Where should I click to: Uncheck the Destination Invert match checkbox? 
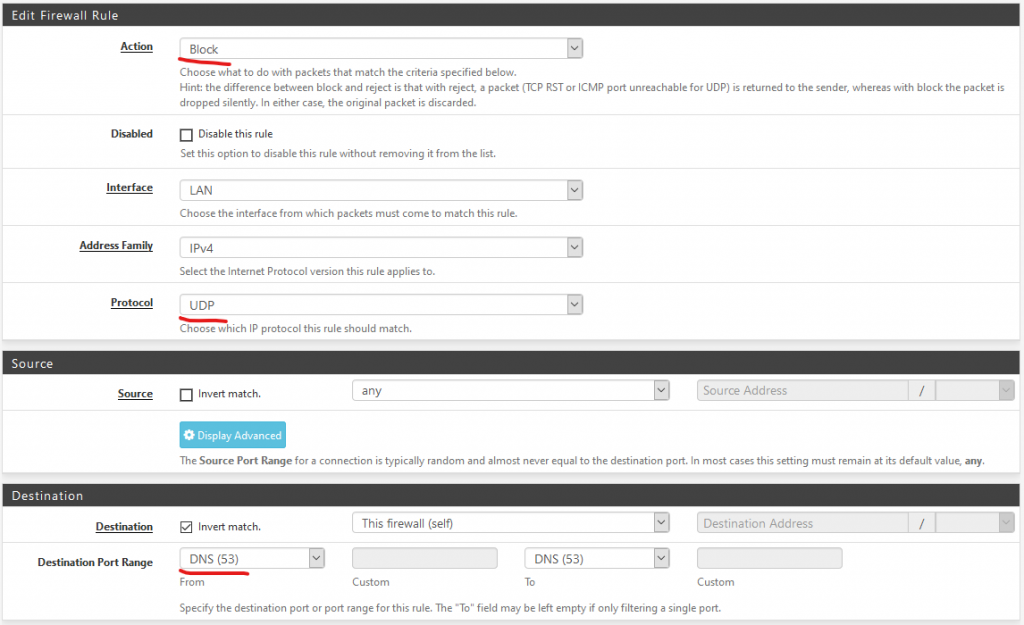tap(186, 527)
